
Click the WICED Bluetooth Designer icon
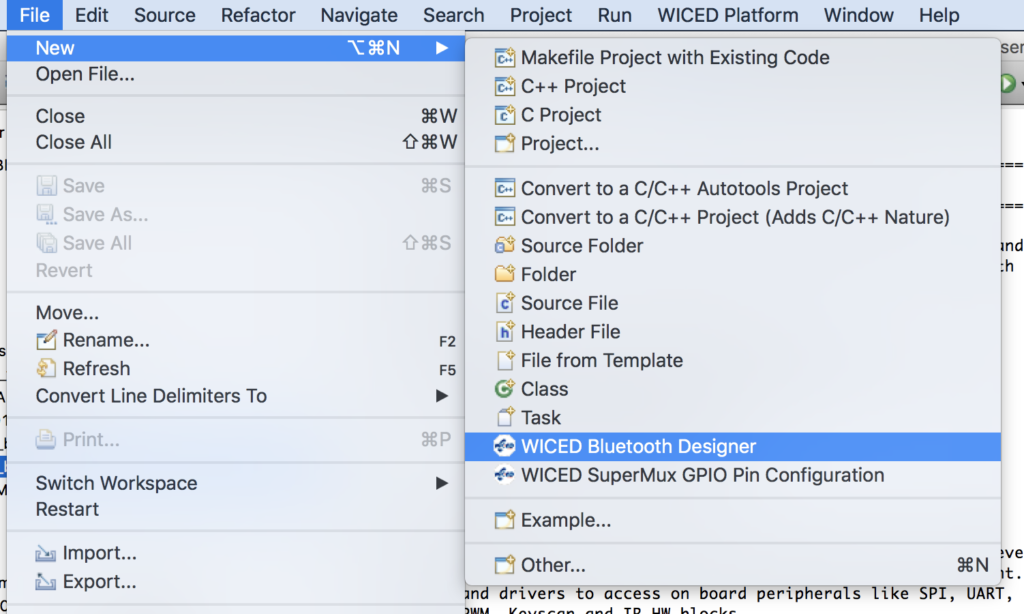504,446
